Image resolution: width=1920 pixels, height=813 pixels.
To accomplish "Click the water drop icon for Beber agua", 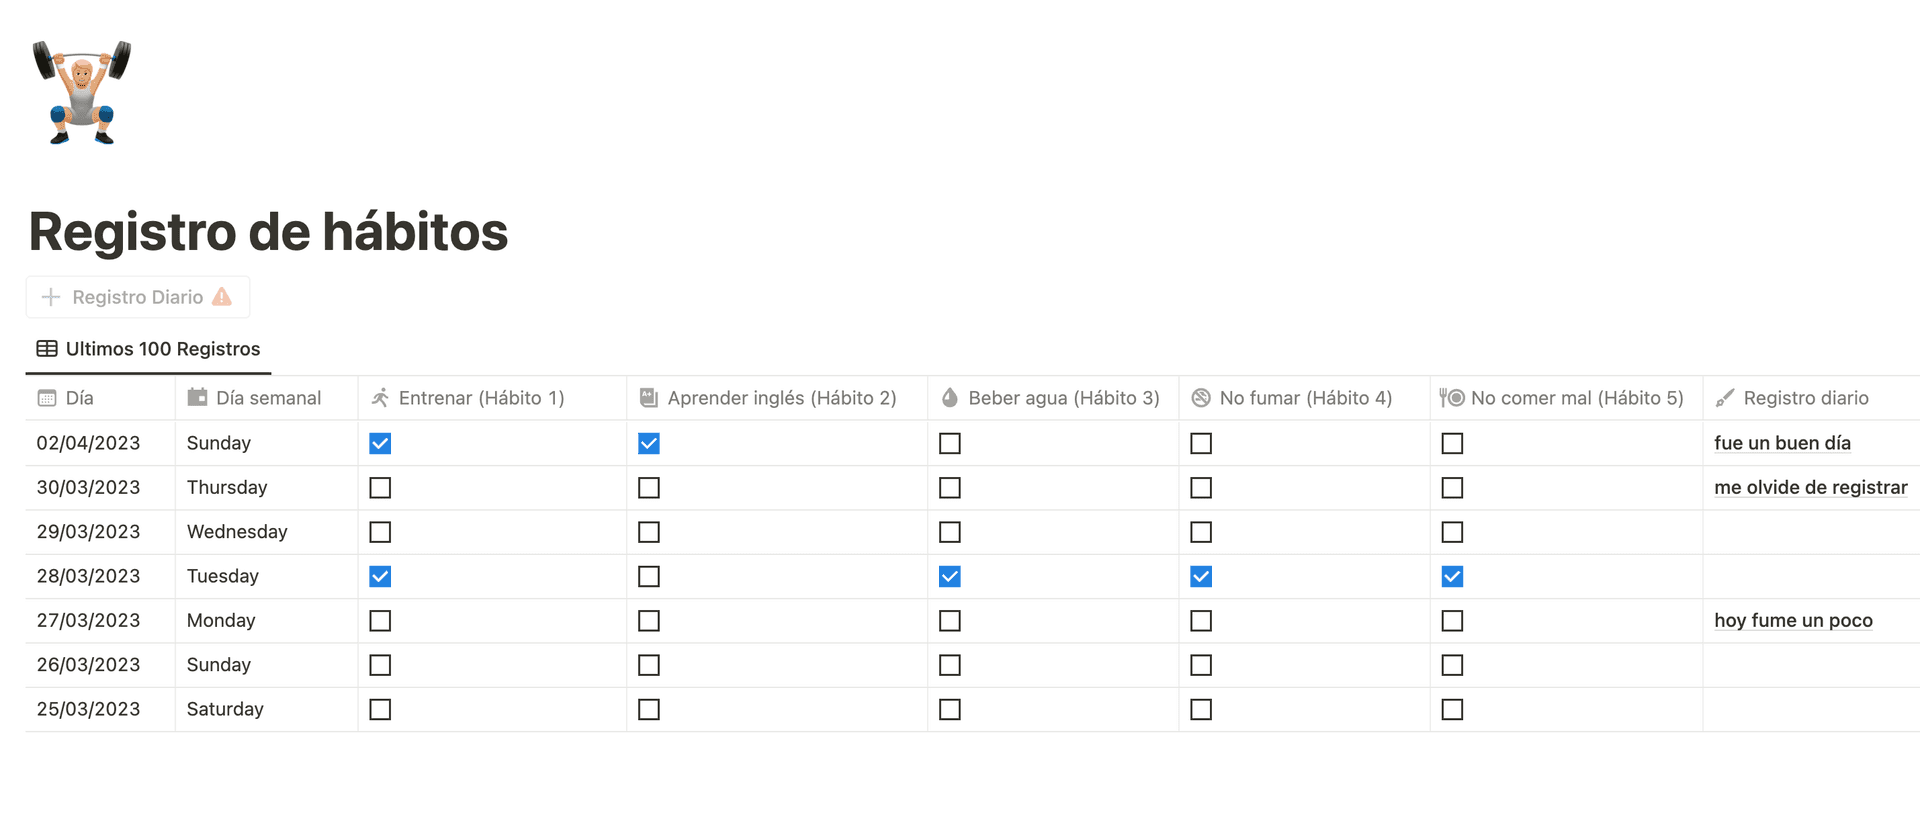I will pyautogui.click(x=950, y=398).
